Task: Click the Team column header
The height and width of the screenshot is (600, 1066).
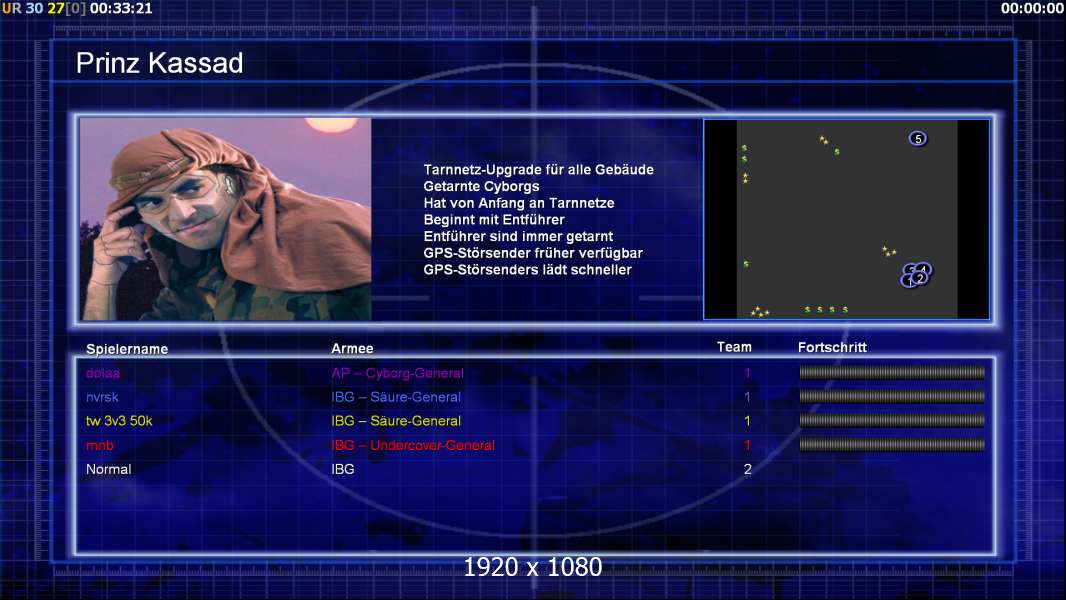Action: click(734, 347)
